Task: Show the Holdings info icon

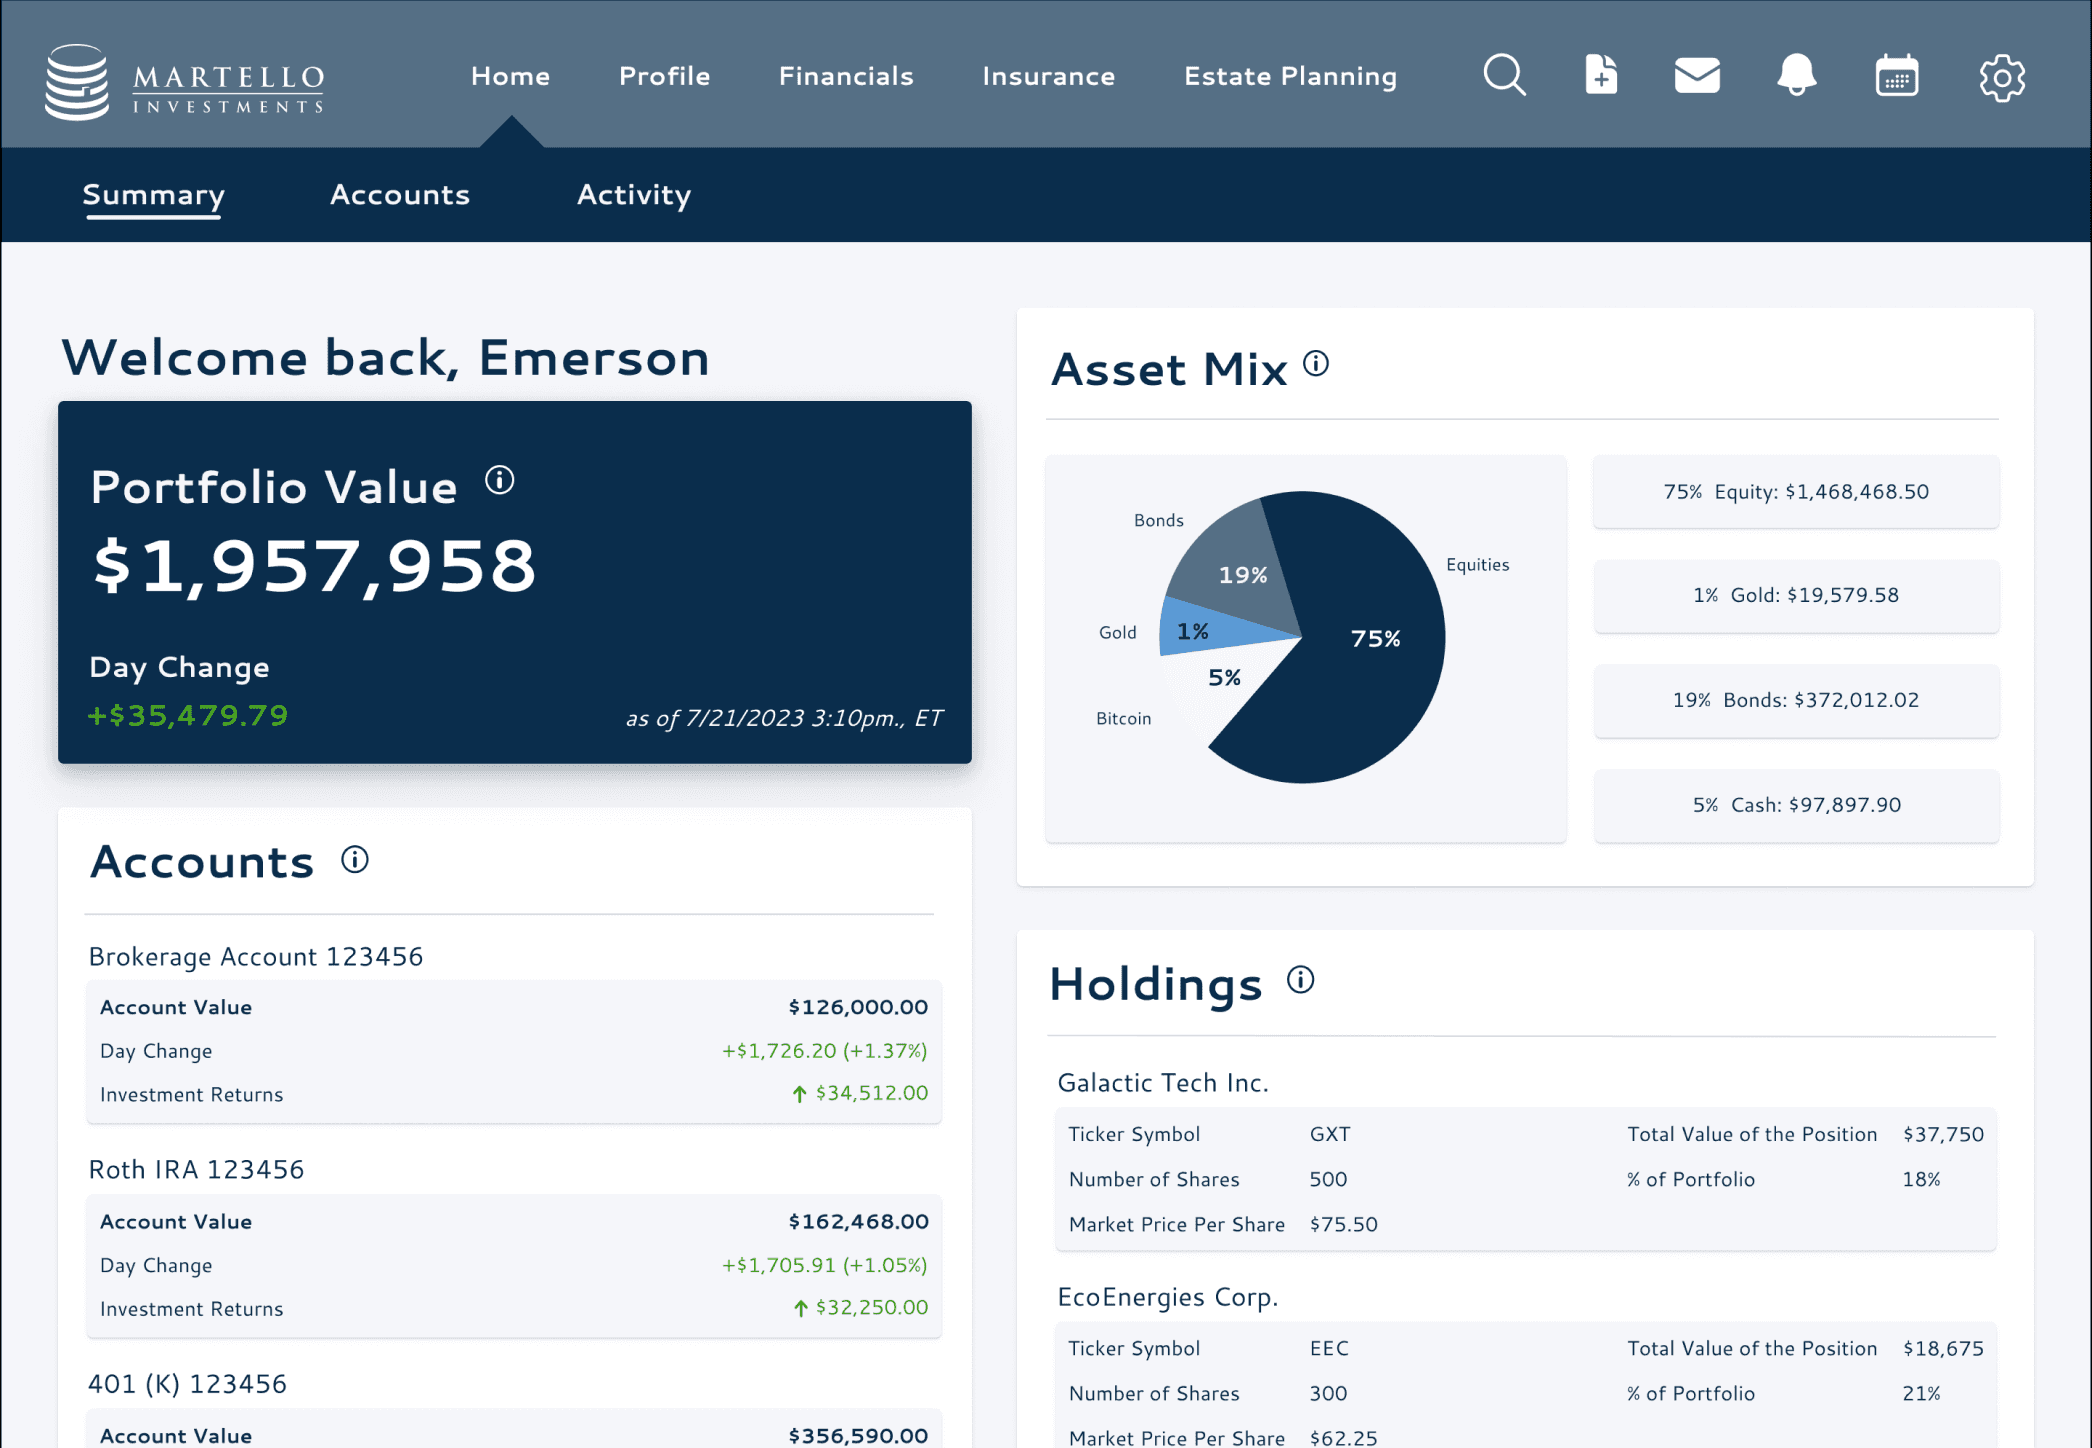Action: (x=1300, y=980)
